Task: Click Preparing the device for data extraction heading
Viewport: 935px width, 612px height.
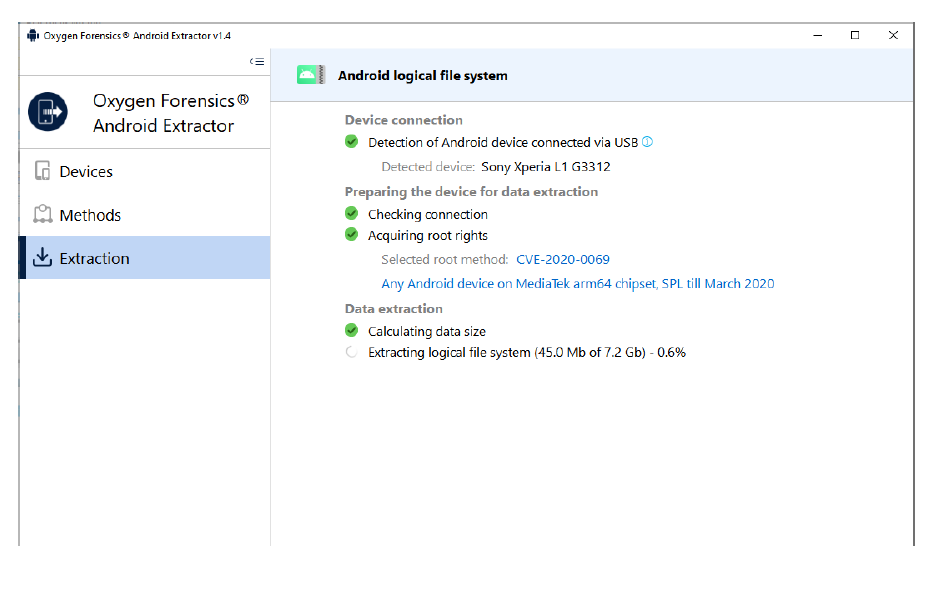Action: point(471,191)
